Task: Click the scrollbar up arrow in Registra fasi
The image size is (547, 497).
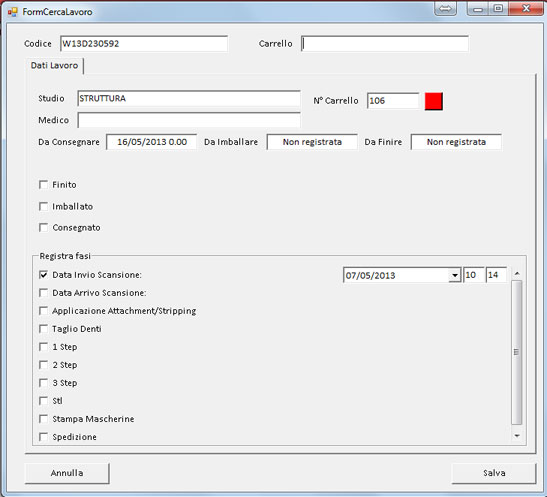Action: point(517,273)
